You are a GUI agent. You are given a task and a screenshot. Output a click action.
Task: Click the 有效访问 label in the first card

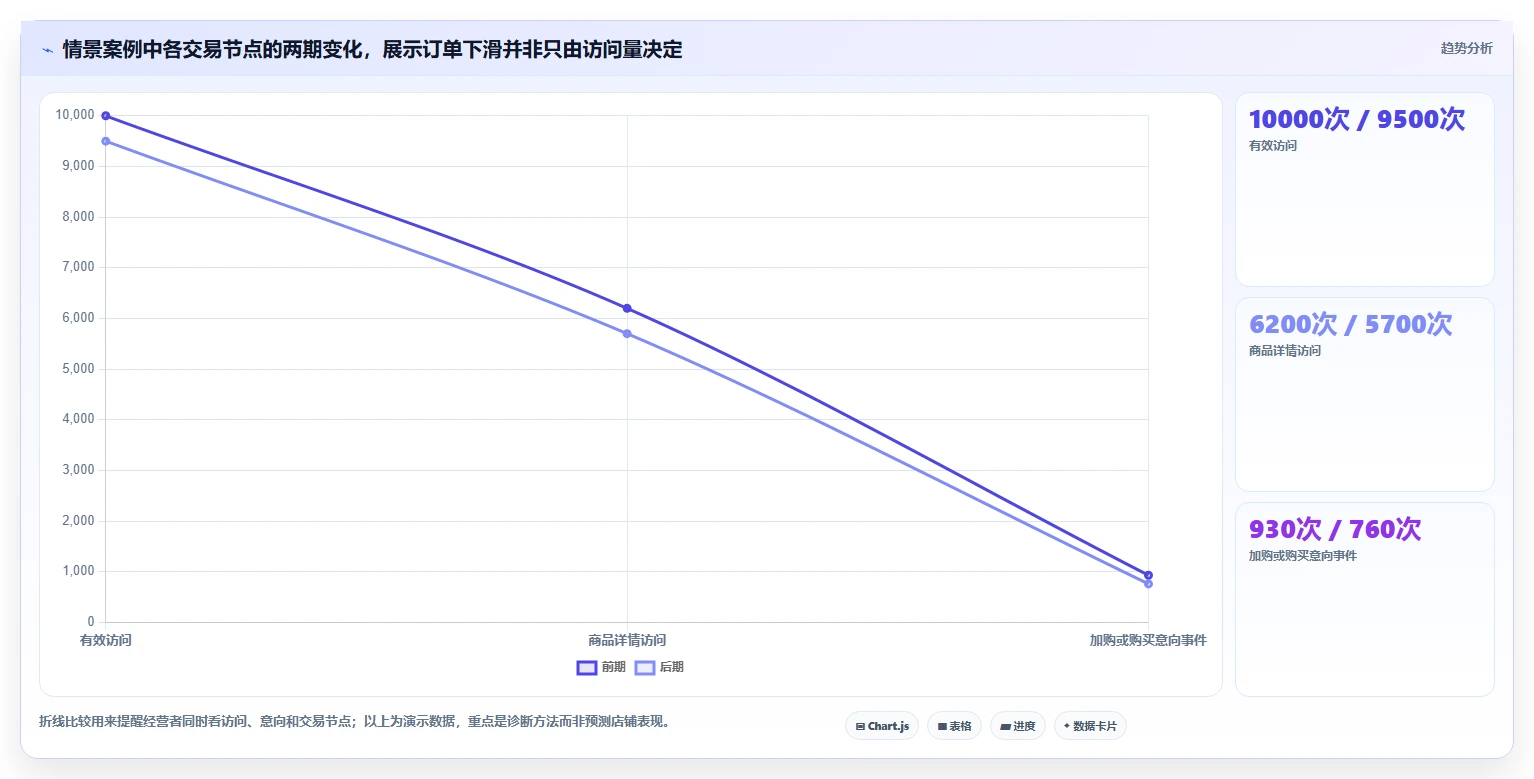coord(1273,146)
